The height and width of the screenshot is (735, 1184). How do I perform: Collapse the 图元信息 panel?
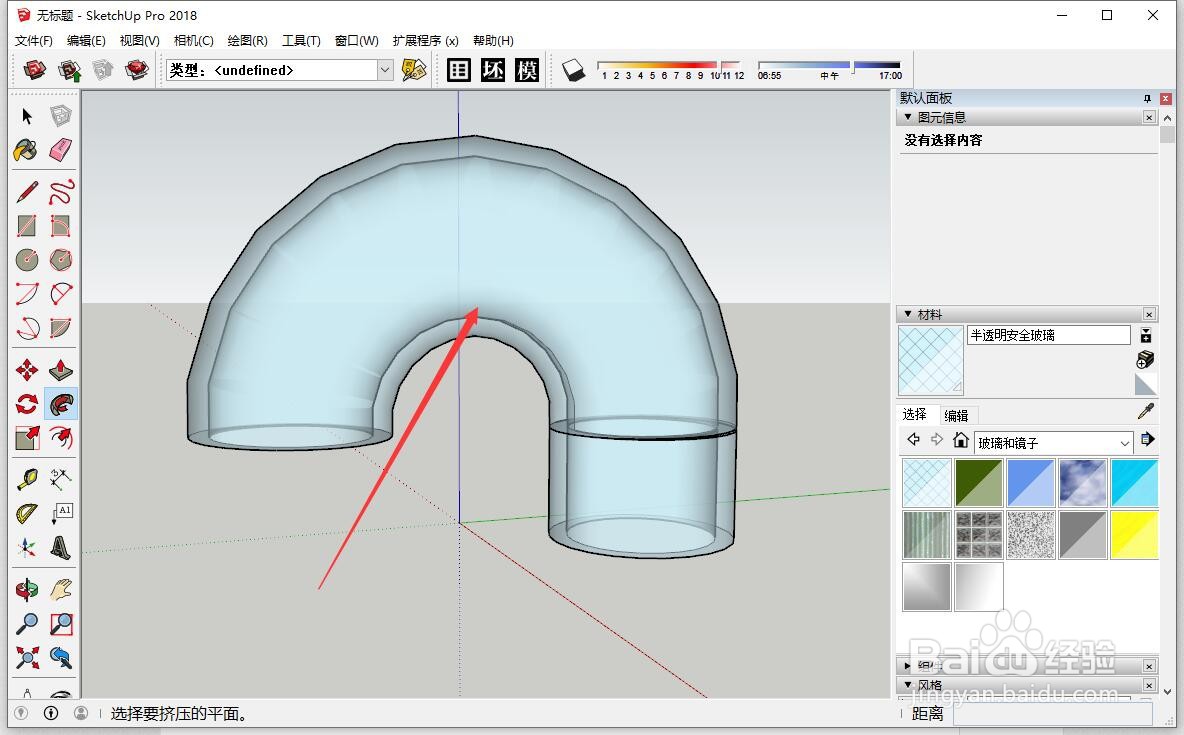907,117
